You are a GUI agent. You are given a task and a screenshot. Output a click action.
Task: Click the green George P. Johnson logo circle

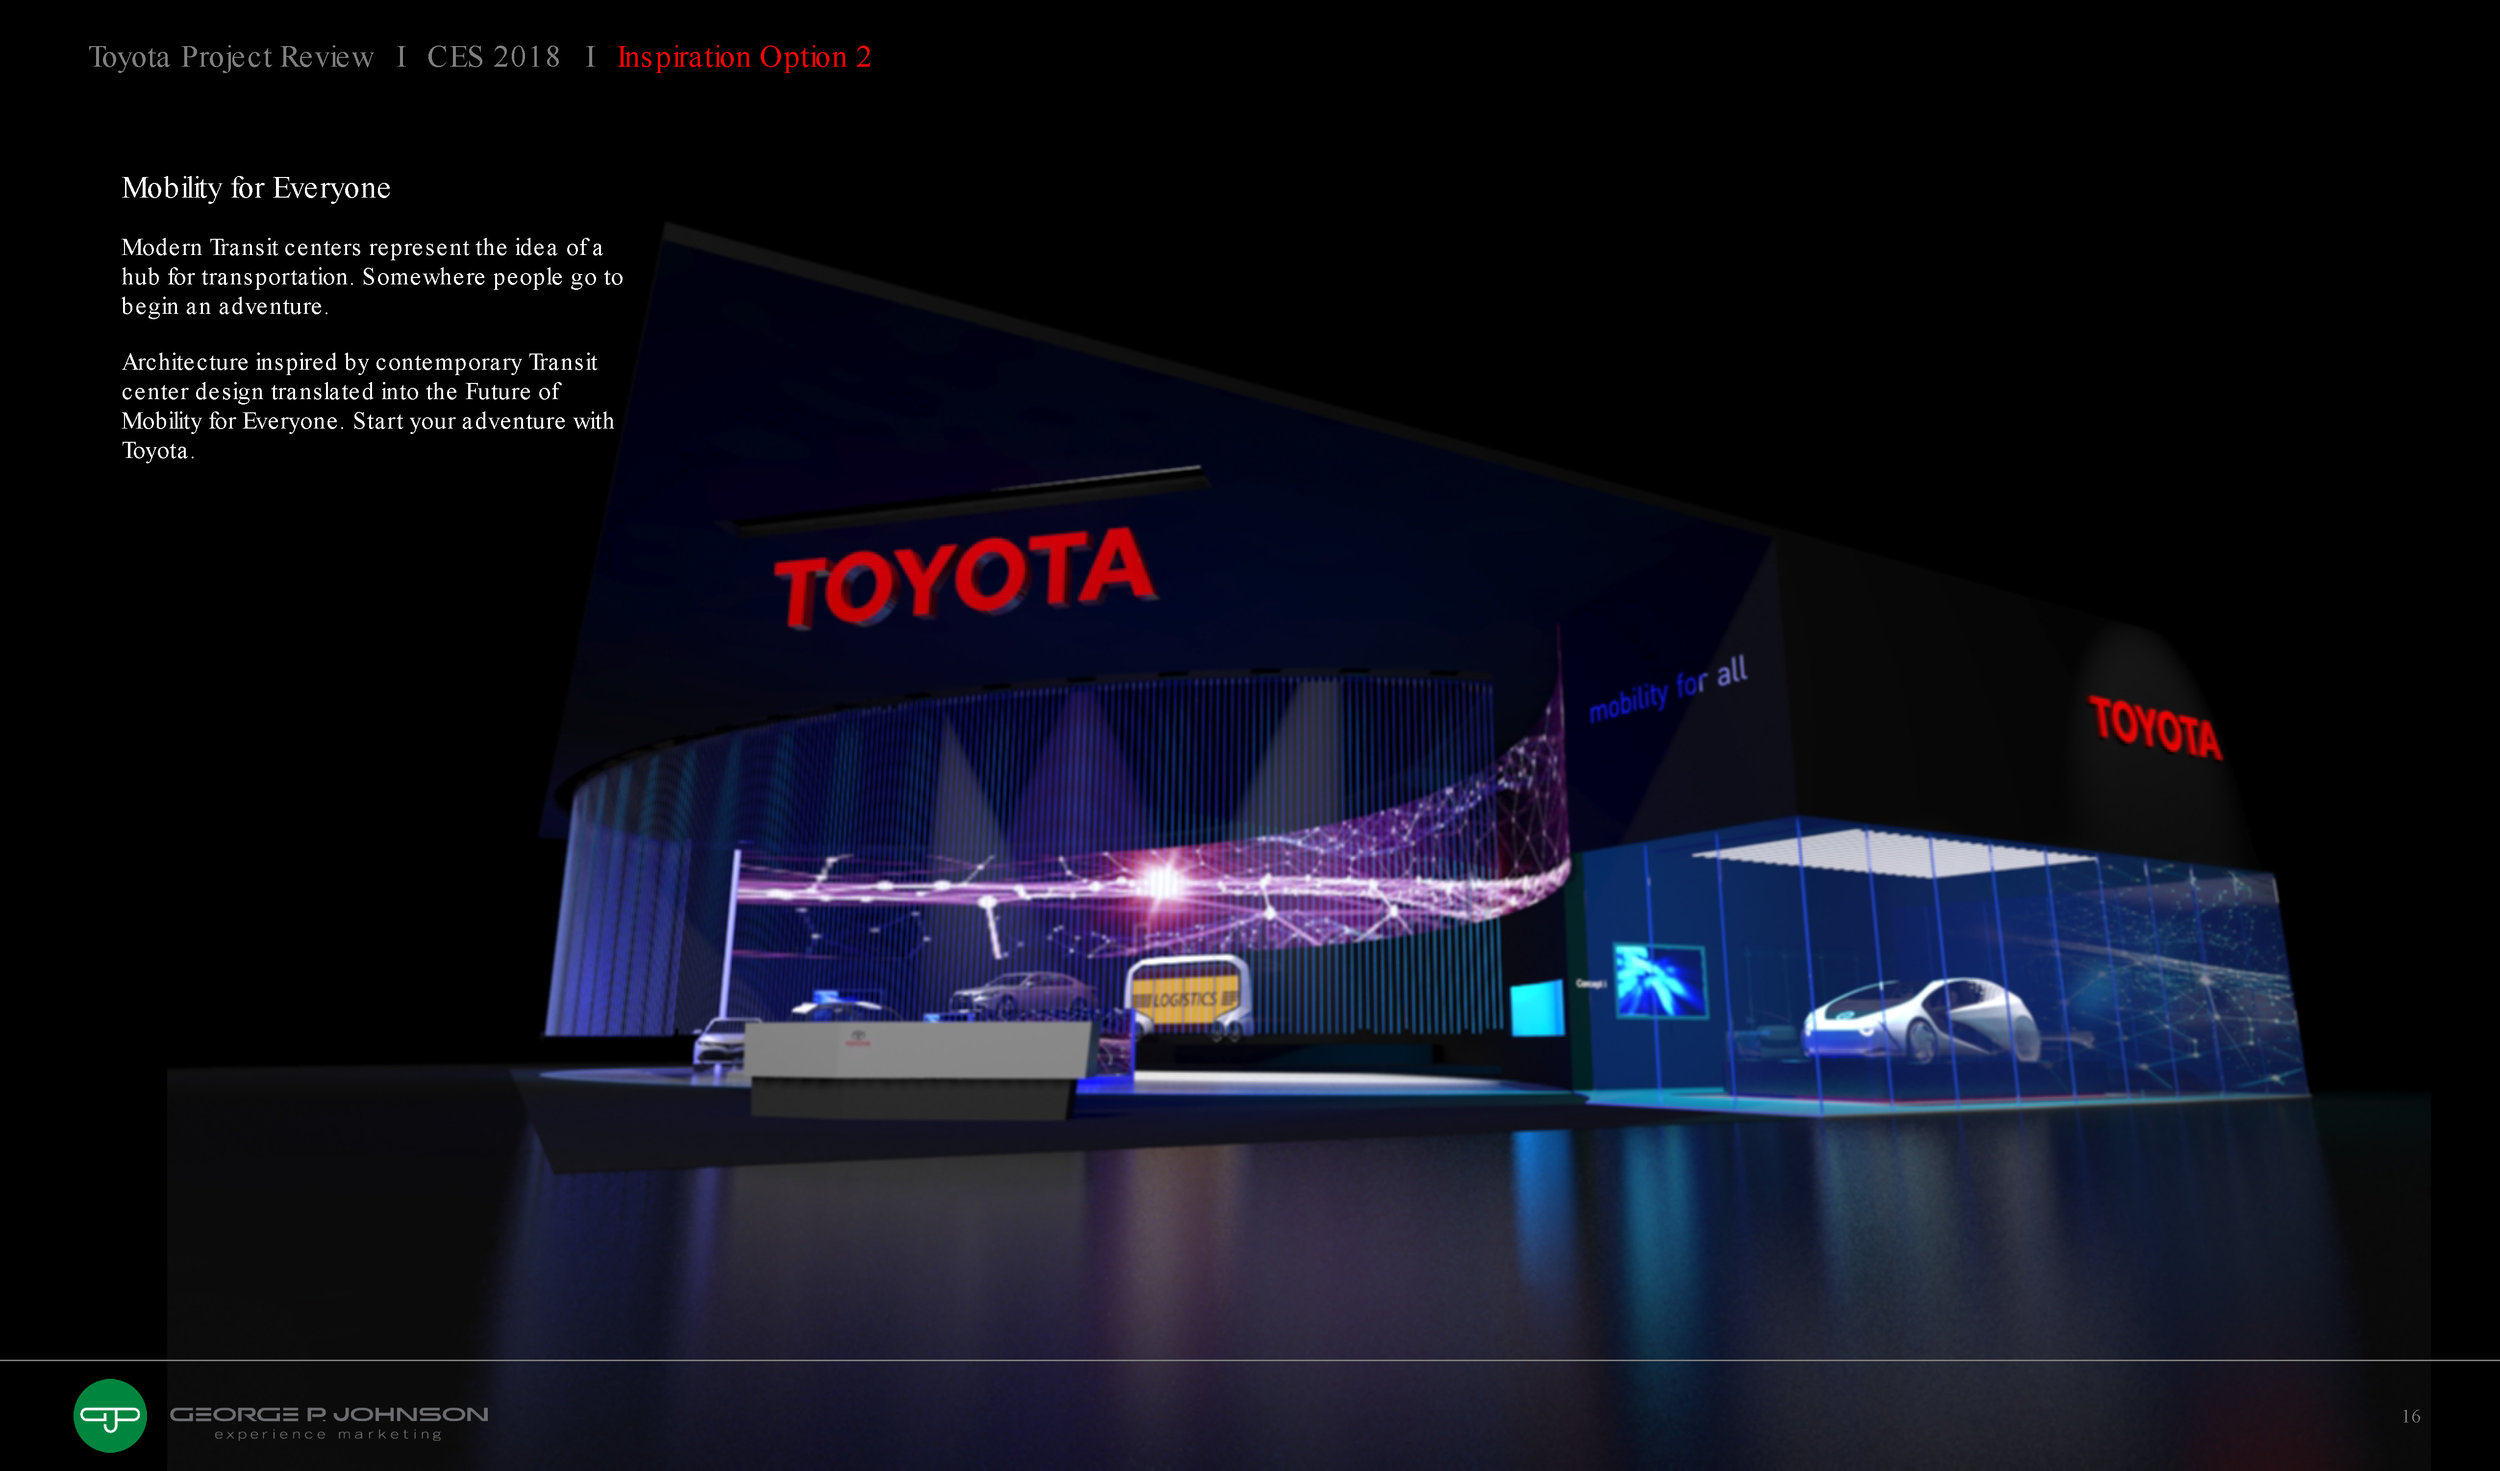coord(110,1415)
